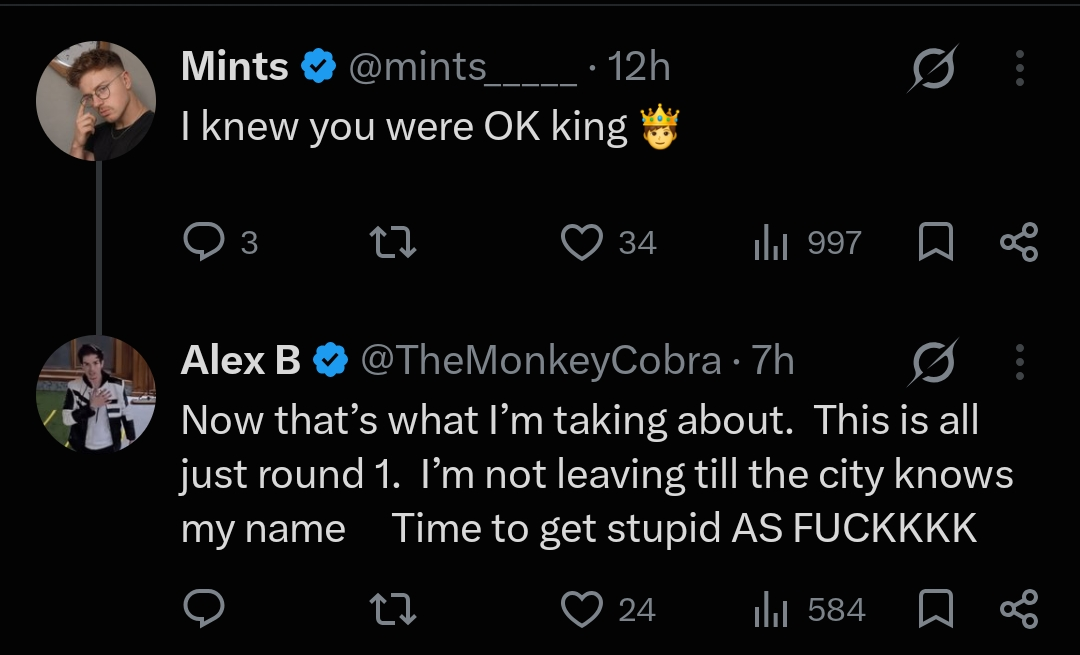This screenshot has width=1080, height=655.
Task: Share the Mints tweet
Action: coord(1019,242)
